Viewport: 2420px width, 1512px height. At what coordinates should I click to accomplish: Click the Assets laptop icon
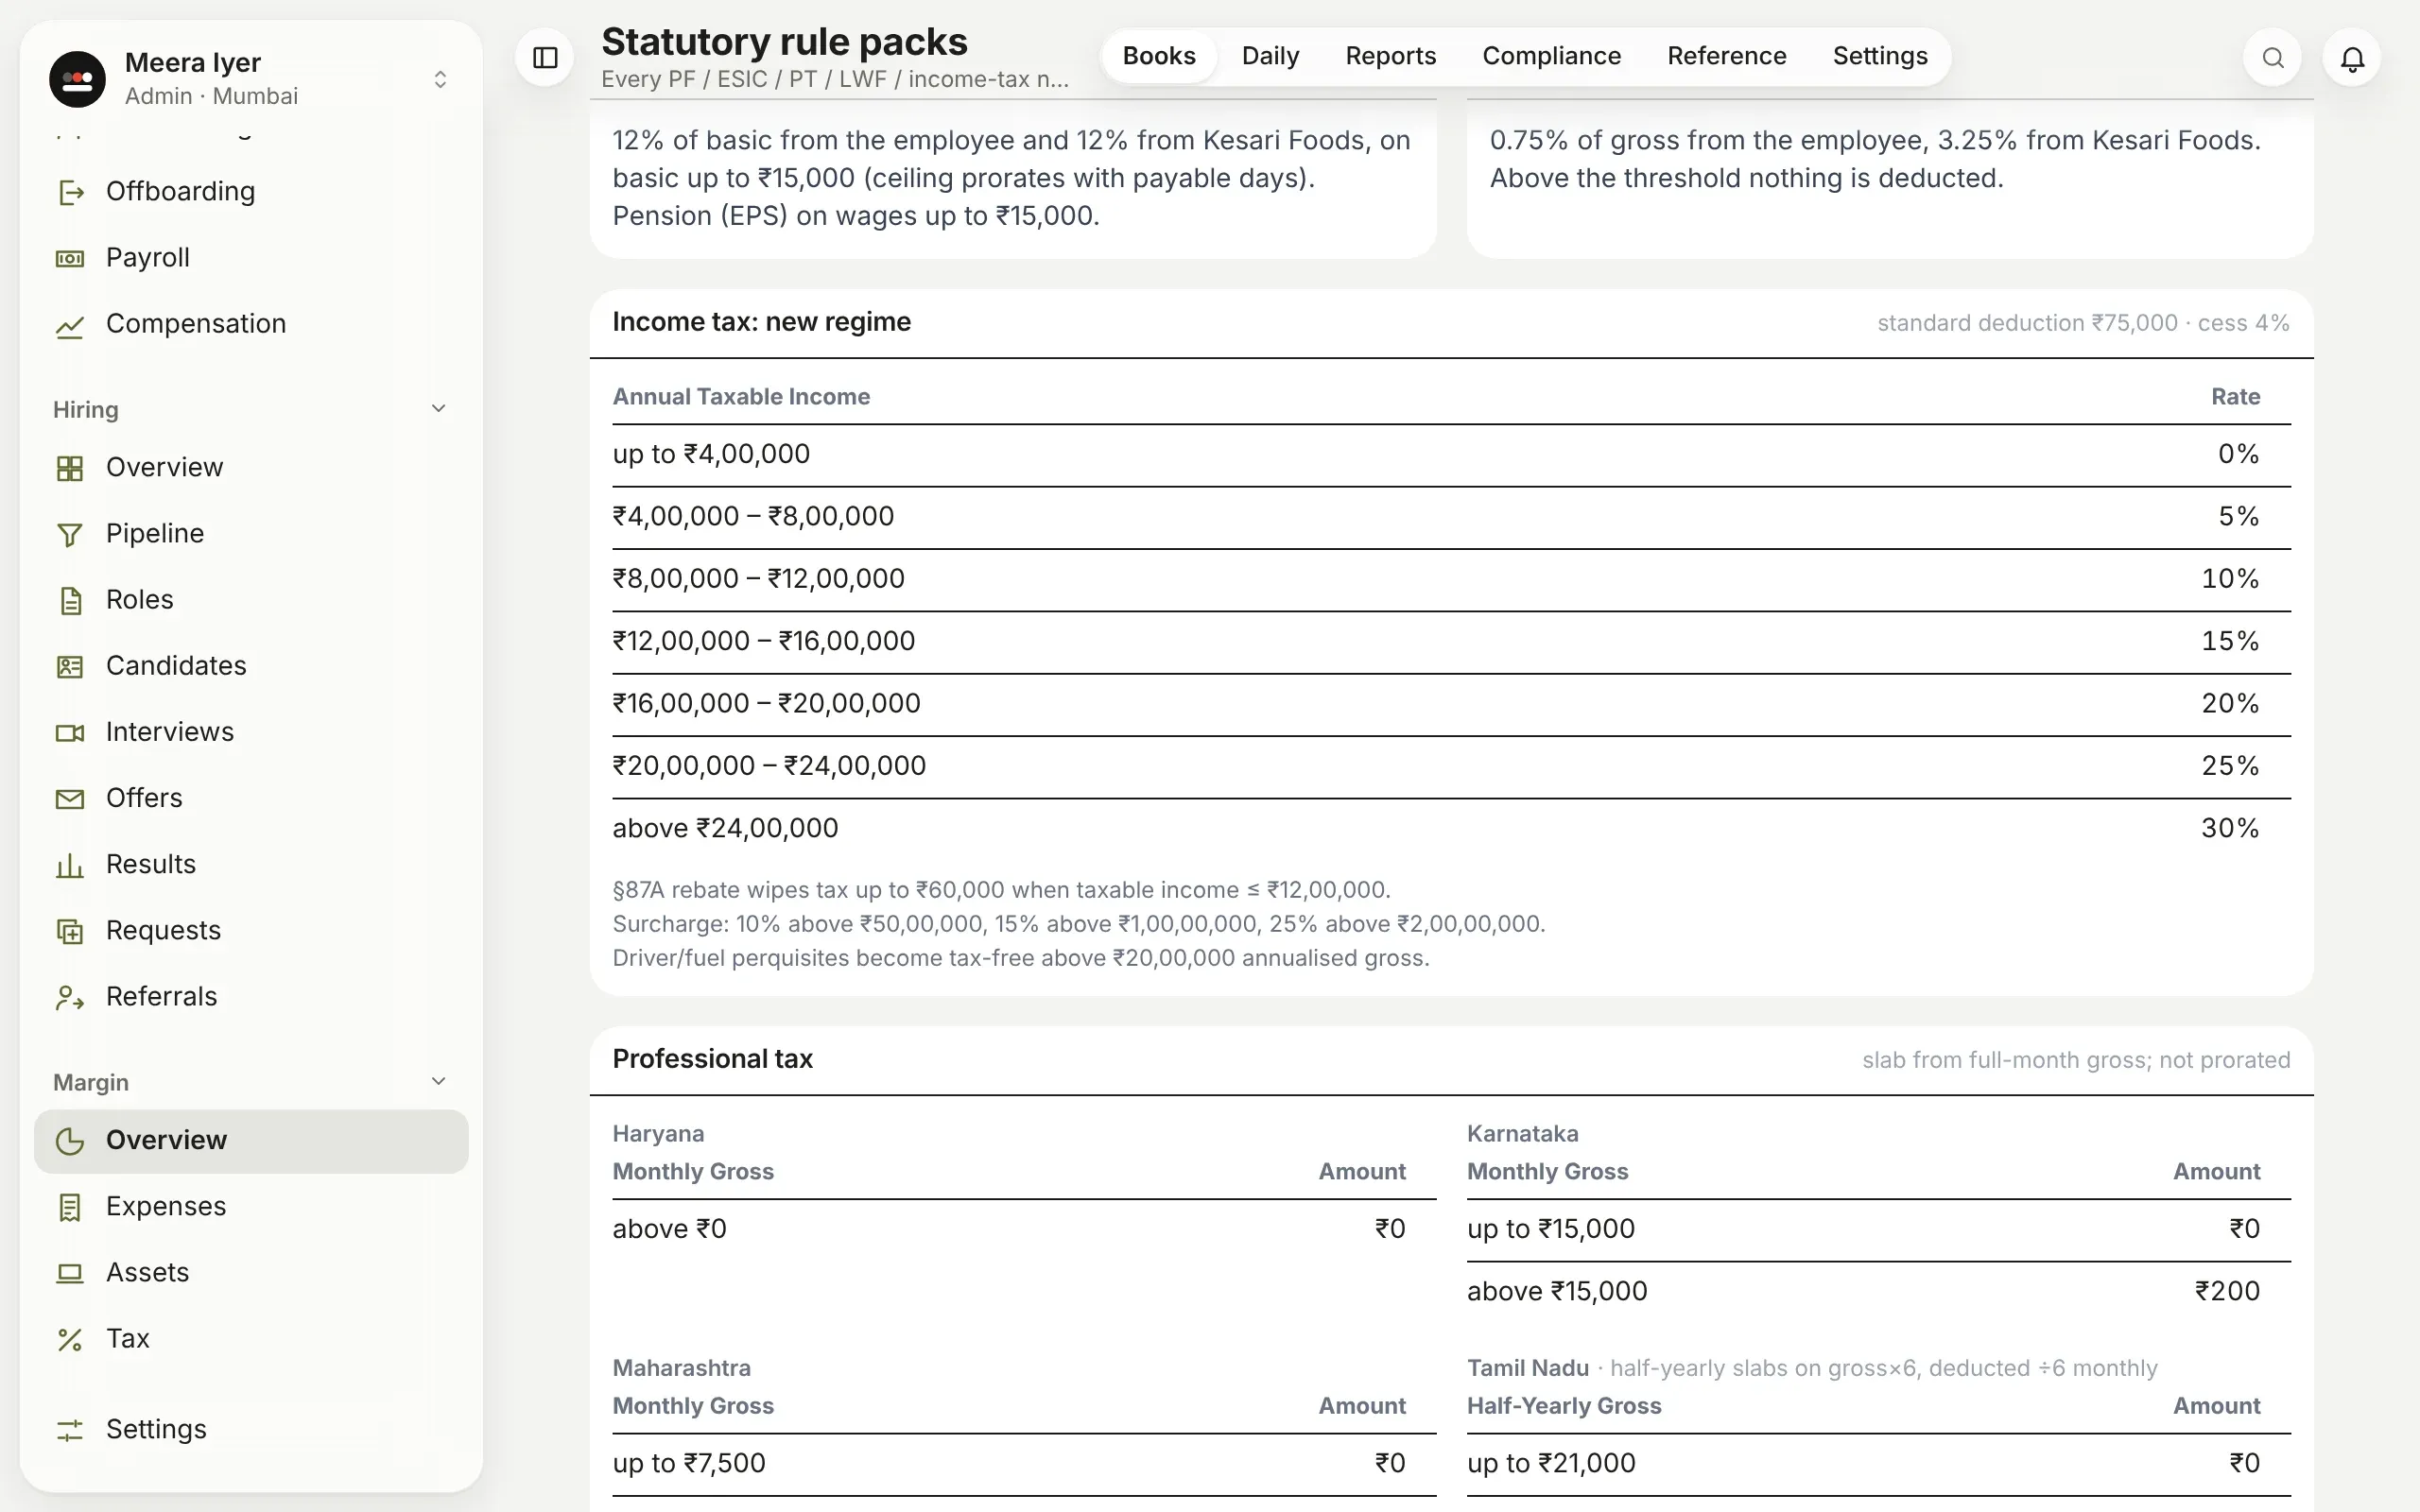(x=70, y=1273)
